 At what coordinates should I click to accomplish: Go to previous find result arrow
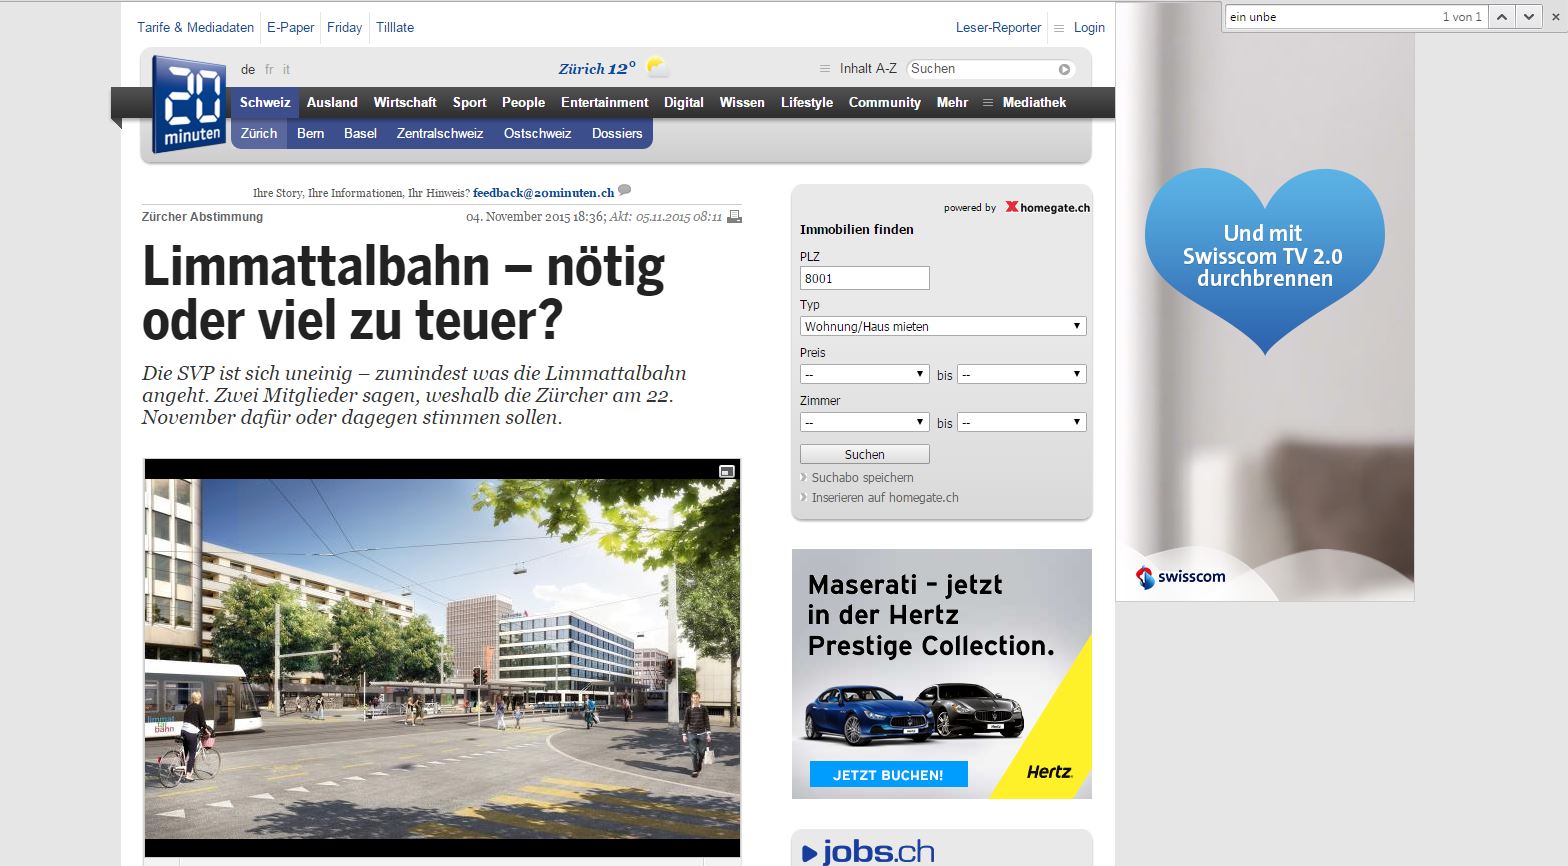[1501, 16]
